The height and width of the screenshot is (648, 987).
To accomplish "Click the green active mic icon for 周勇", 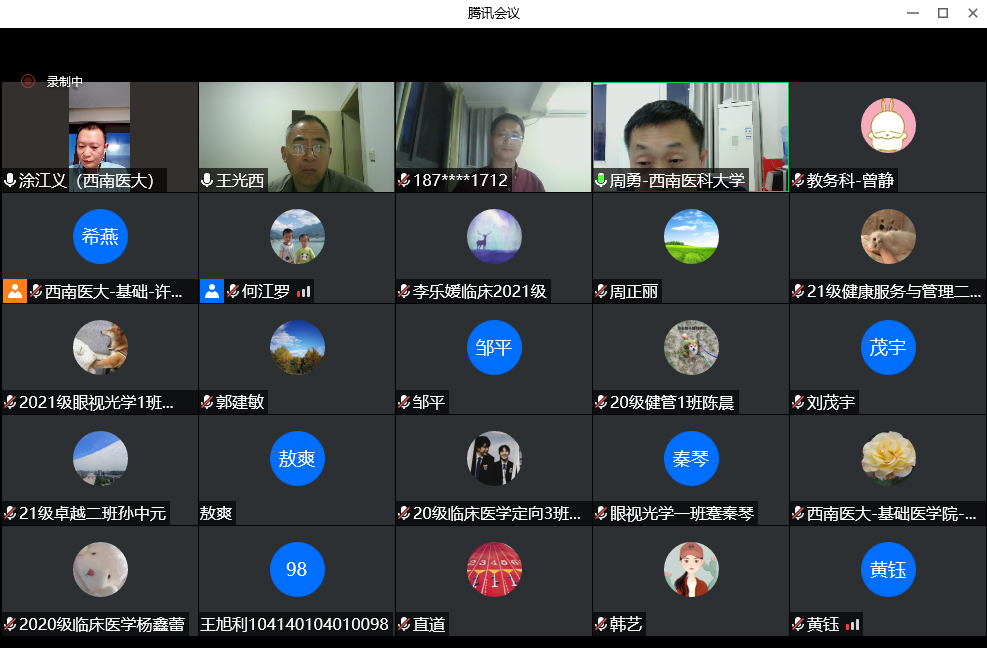I will coord(601,181).
